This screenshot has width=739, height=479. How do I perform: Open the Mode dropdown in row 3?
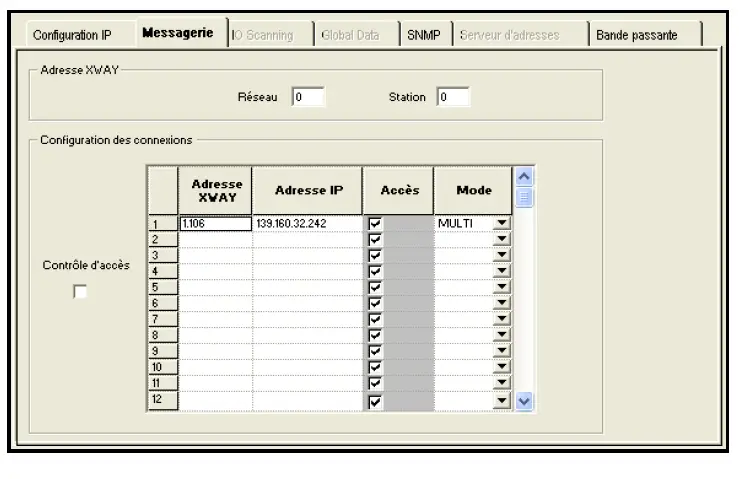[502, 255]
